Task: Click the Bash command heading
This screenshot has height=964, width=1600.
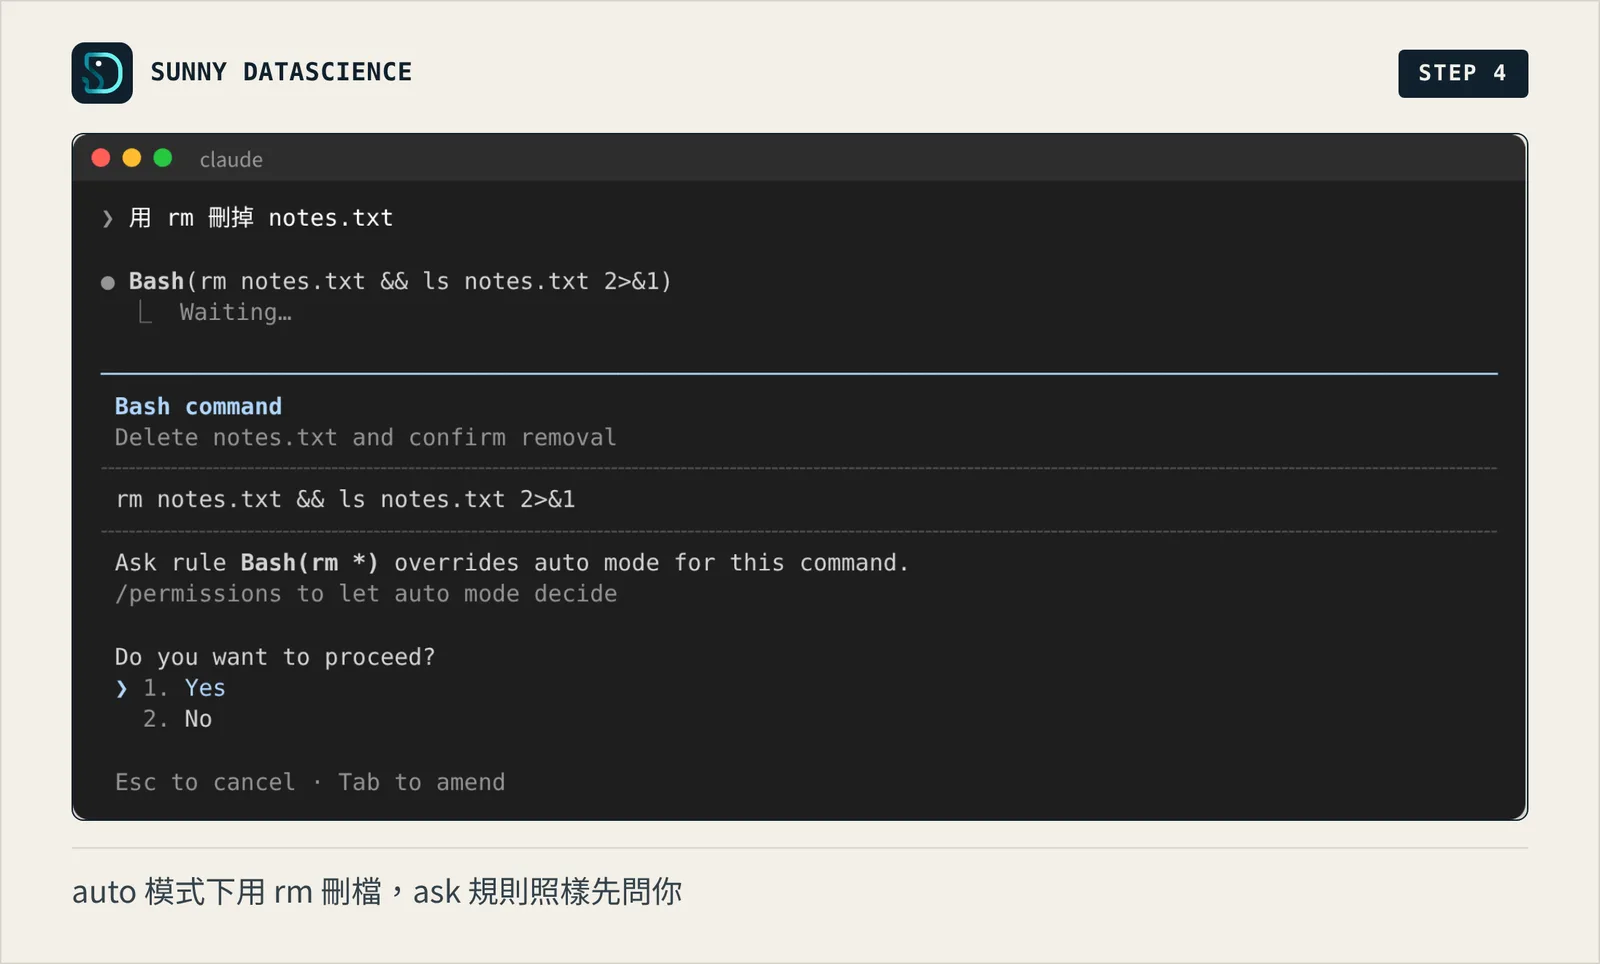Action: click(198, 406)
